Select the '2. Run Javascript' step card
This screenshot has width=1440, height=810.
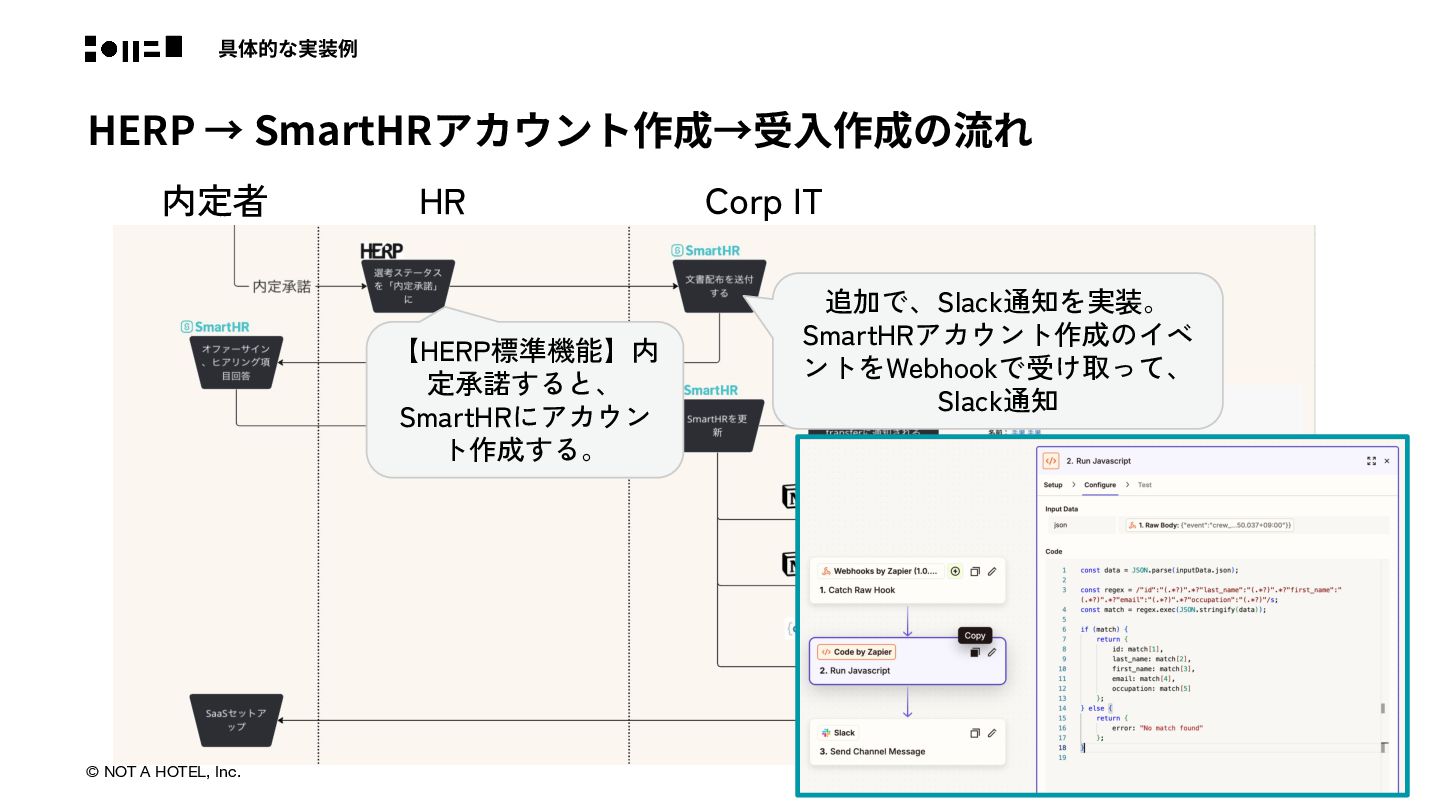coord(907,661)
